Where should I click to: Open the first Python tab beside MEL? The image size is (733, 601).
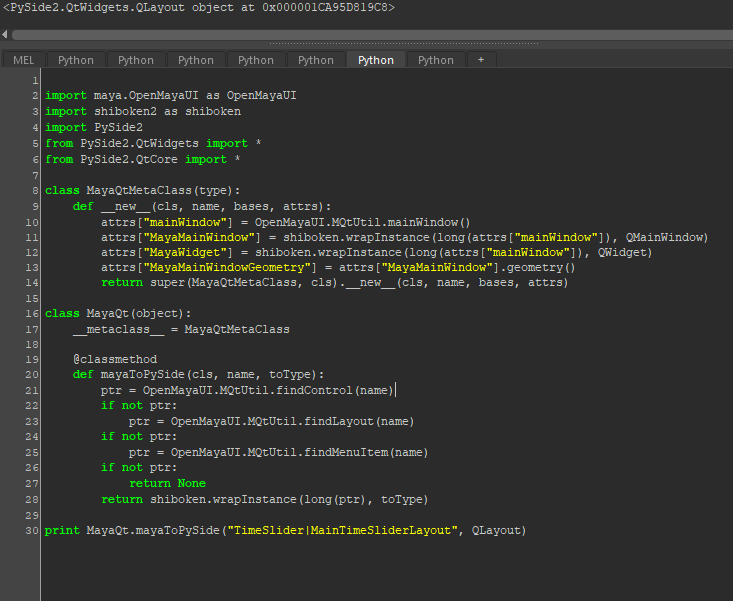pyautogui.click(x=76, y=60)
